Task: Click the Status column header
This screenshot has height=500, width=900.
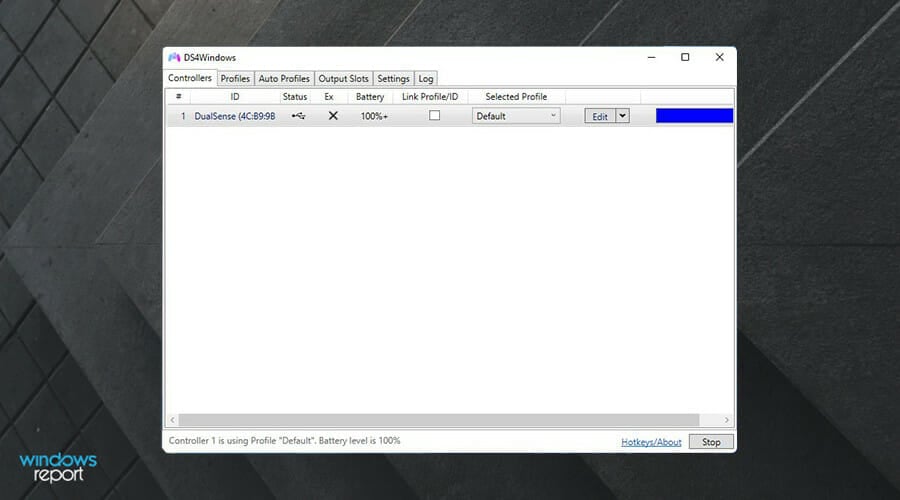Action: [x=295, y=96]
